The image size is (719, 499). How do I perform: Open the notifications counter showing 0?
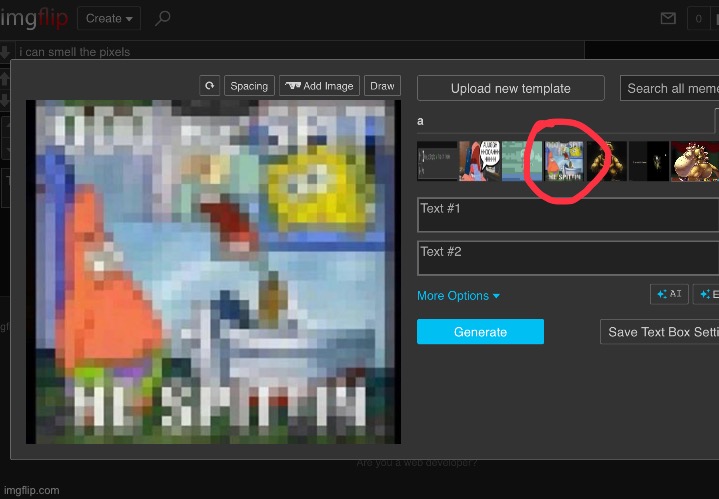coord(699,18)
